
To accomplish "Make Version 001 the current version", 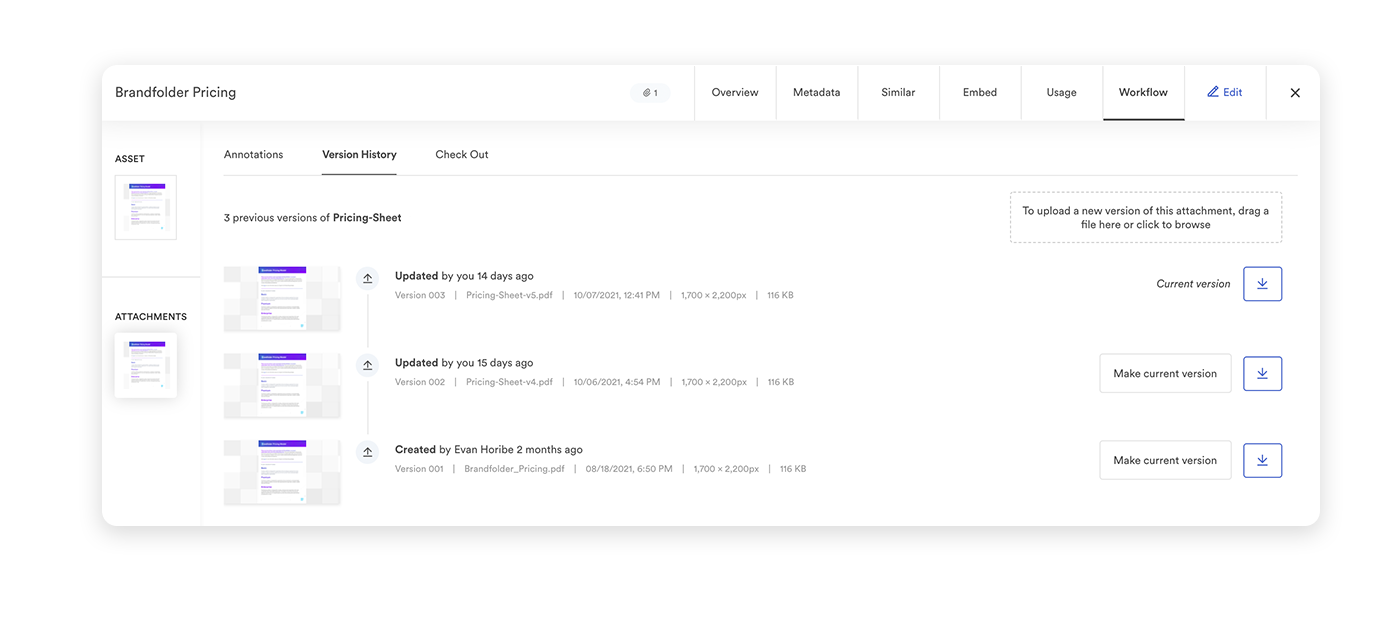I will pyautogui.click(x=1165, y=460).
